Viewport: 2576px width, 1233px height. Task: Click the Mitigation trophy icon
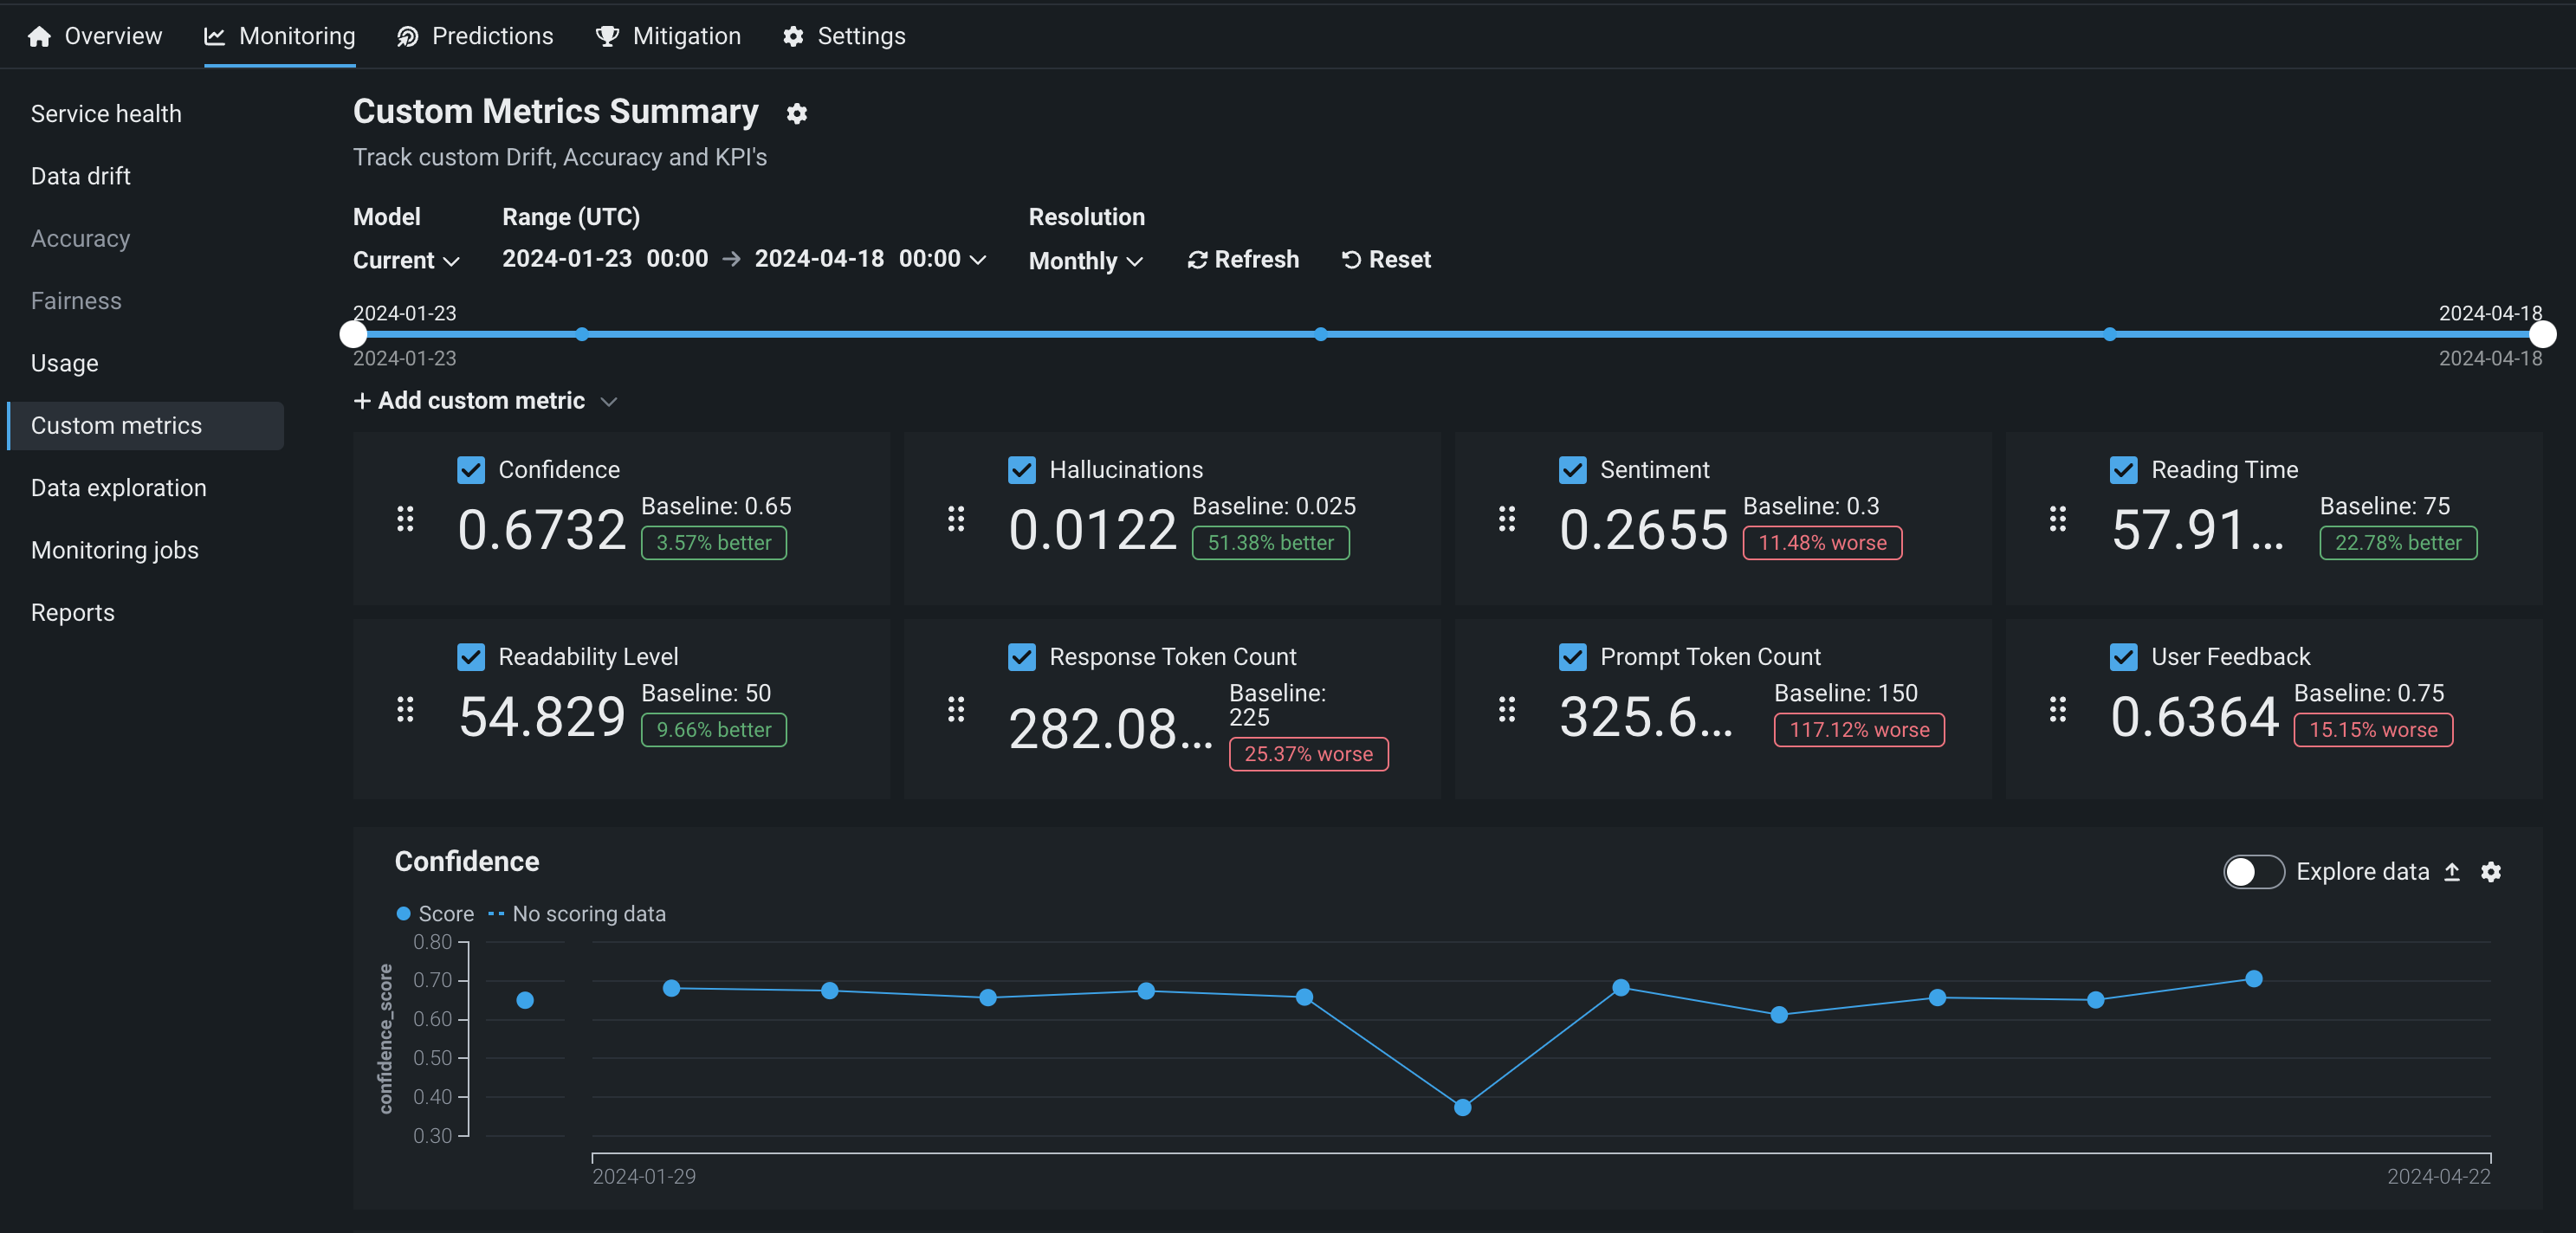(607, 37)
